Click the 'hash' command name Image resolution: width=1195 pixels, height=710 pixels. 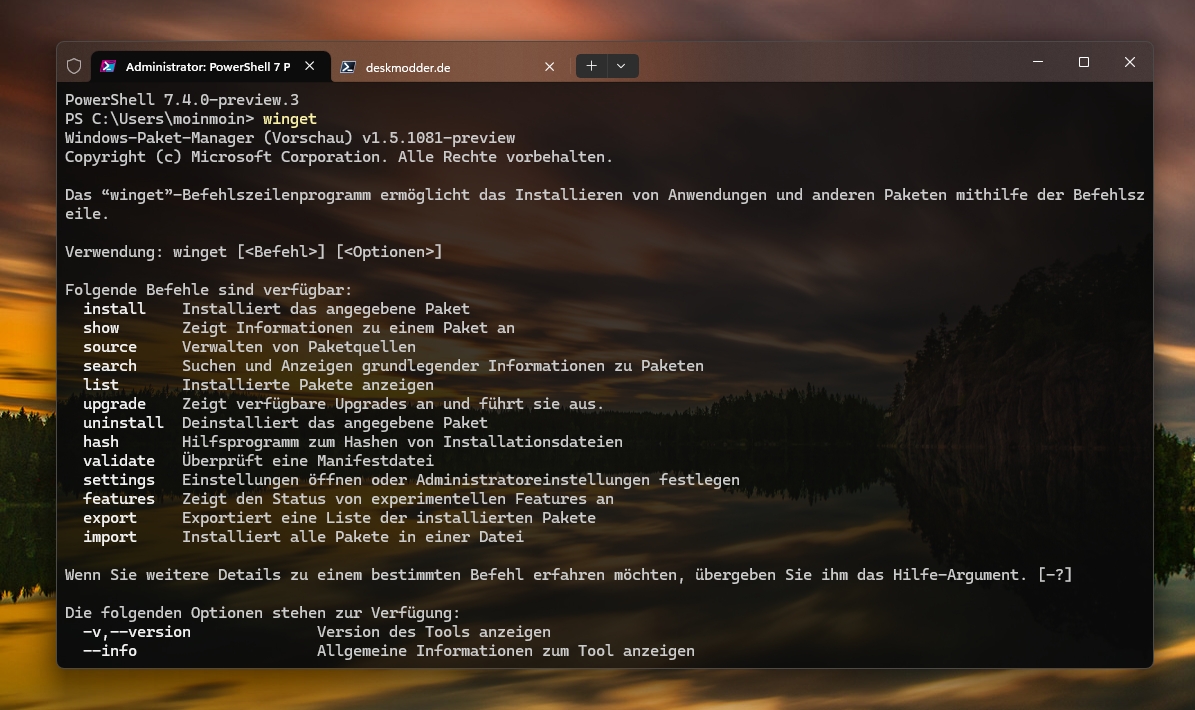(x=101, y=442)
